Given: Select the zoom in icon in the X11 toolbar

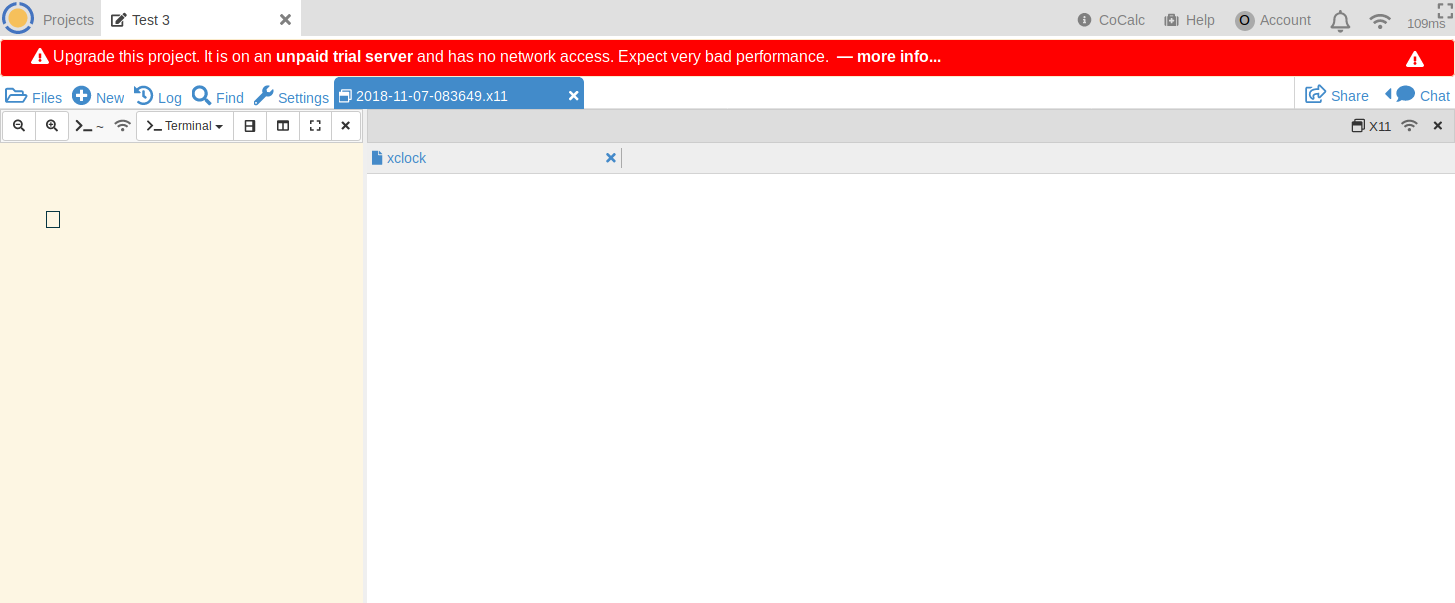Looking at the screenshot, I should click(51, 125).
